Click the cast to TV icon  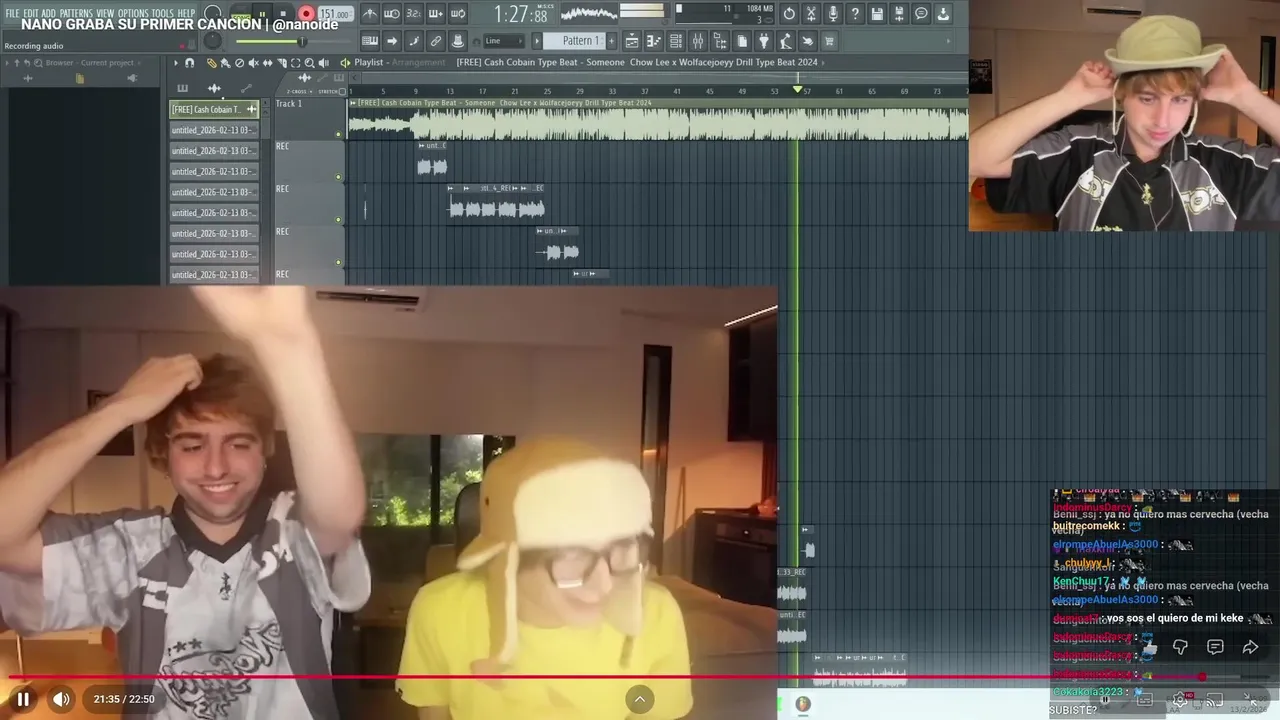1215,700
